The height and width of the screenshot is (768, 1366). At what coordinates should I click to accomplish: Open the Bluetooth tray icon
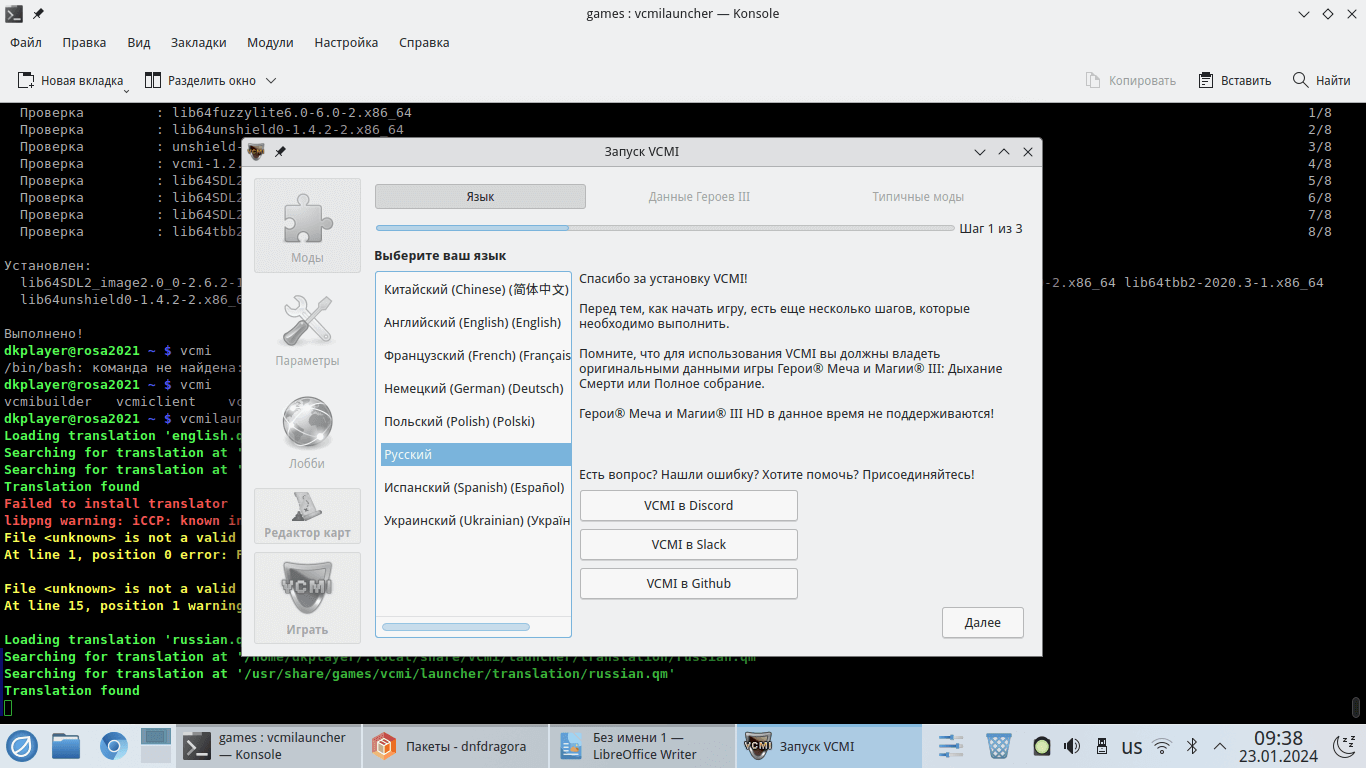1192,746
